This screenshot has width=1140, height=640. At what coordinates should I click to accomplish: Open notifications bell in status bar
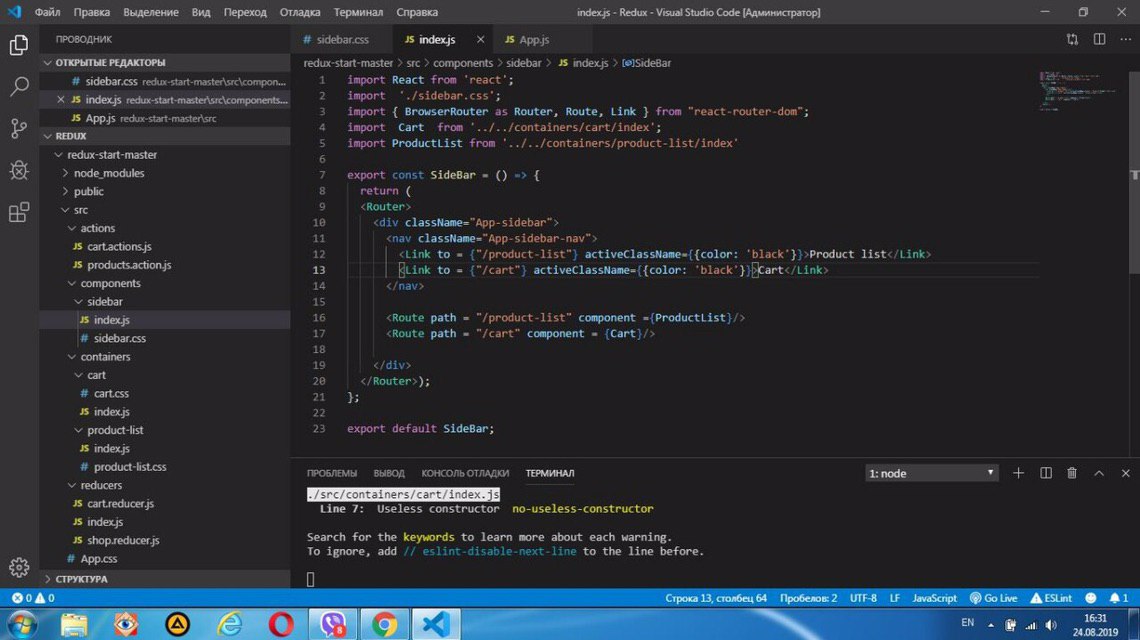[x=1118, y=598]
